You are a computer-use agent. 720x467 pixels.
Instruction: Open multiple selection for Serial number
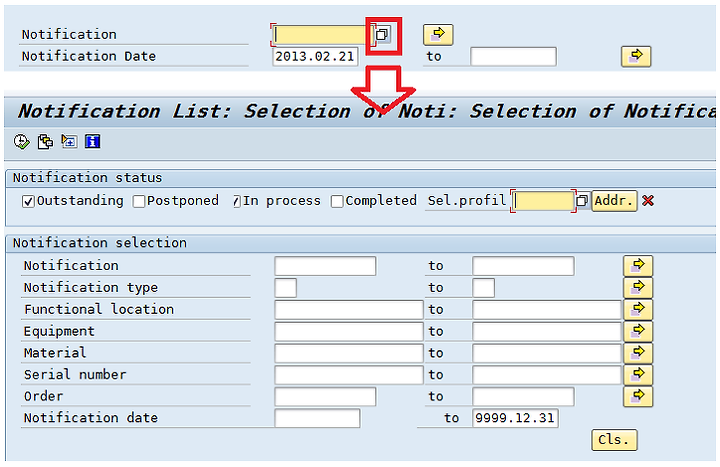[x=638, y=375]
